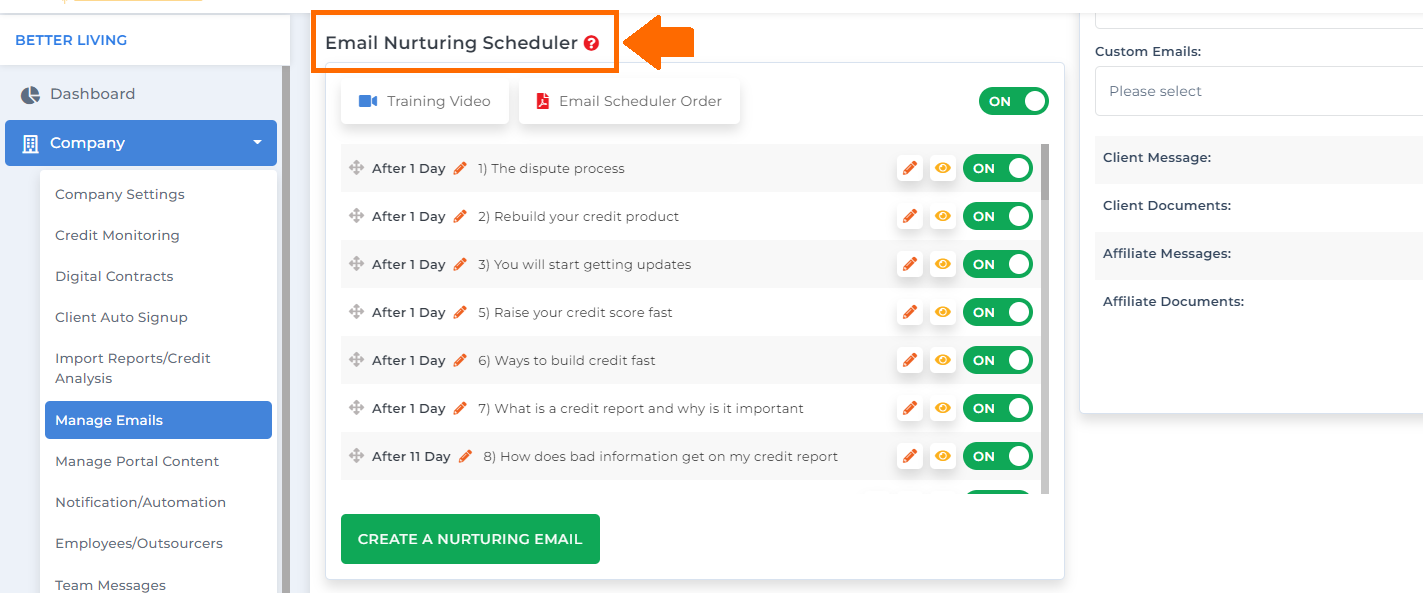Screen dimensions: 1423x593
Task: Open the Training Video button
Action: click(x=425, y=101)
